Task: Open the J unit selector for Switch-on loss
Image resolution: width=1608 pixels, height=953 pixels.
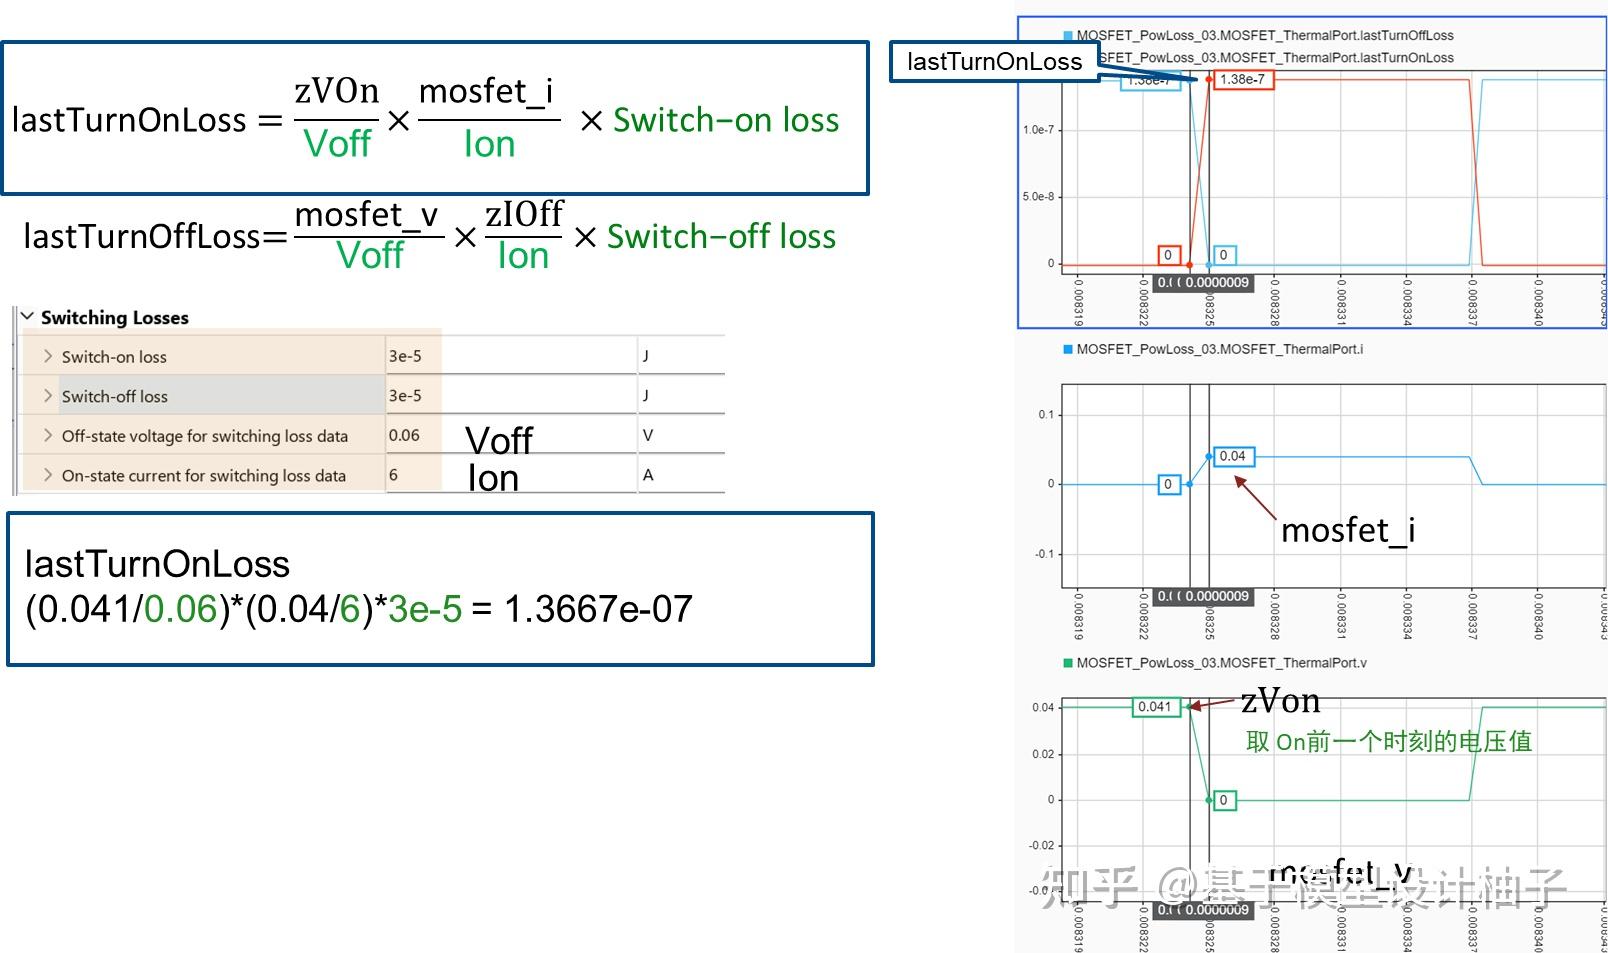Action: tap(681, 356)
